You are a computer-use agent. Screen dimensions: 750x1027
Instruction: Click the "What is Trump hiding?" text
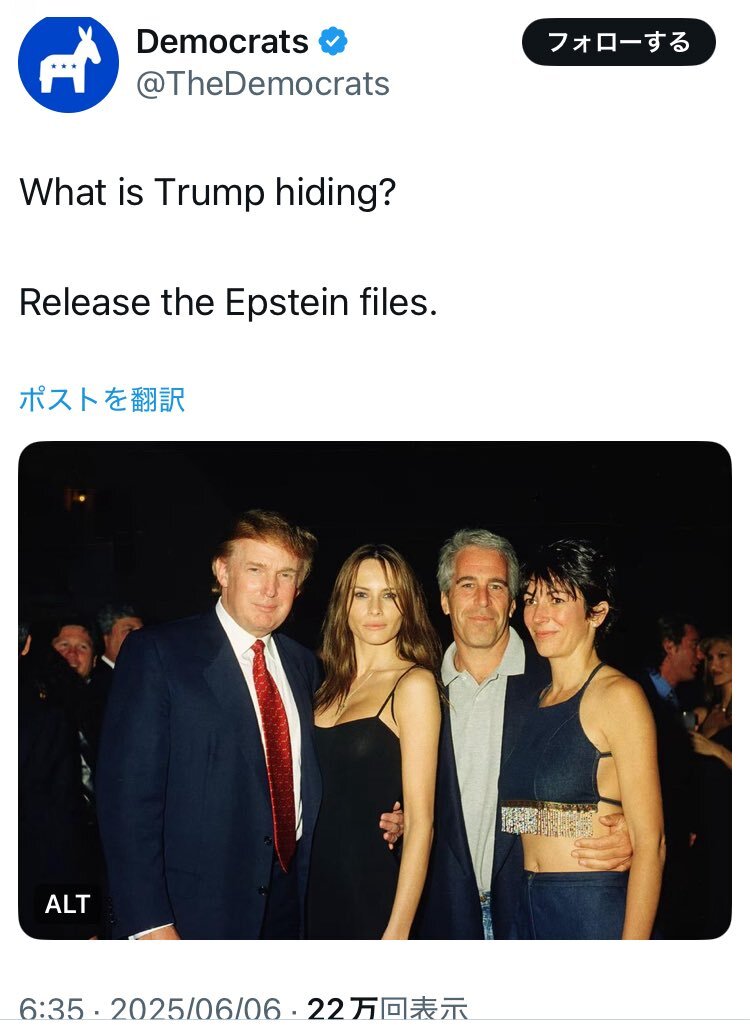[x=208, y=193]
